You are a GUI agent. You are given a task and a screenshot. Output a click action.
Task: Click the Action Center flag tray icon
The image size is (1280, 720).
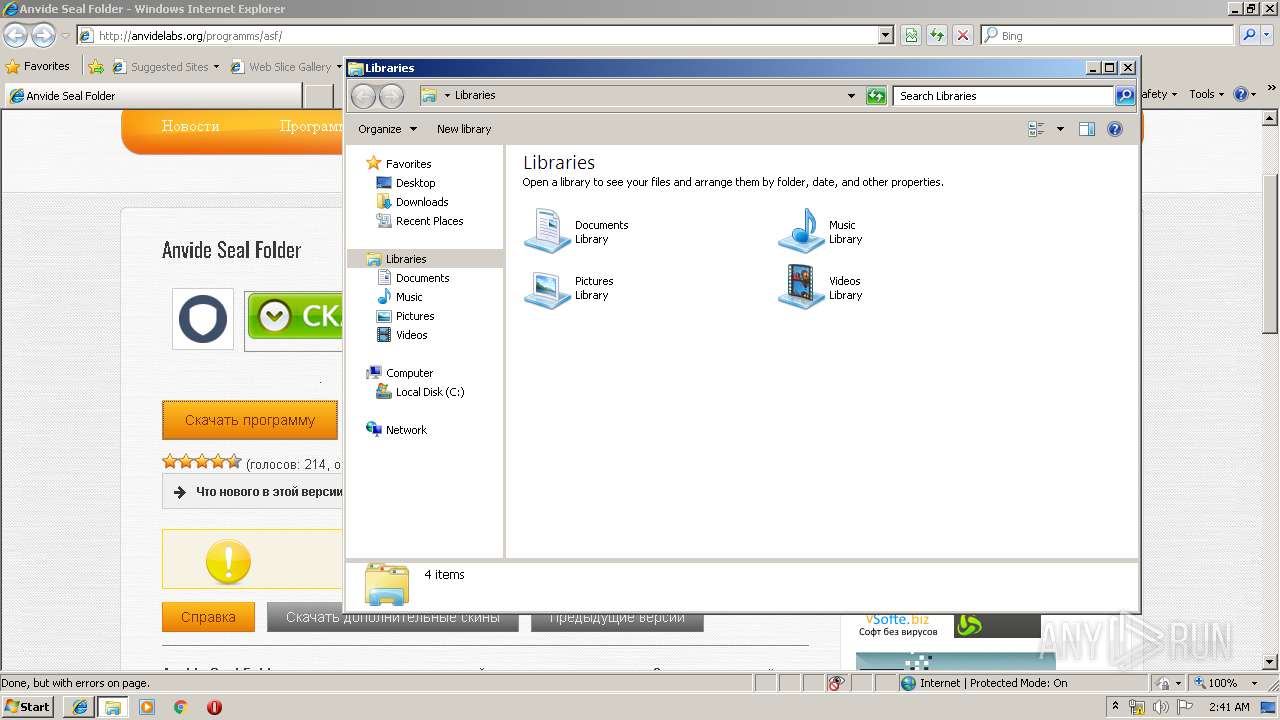tap(1185, 707)
